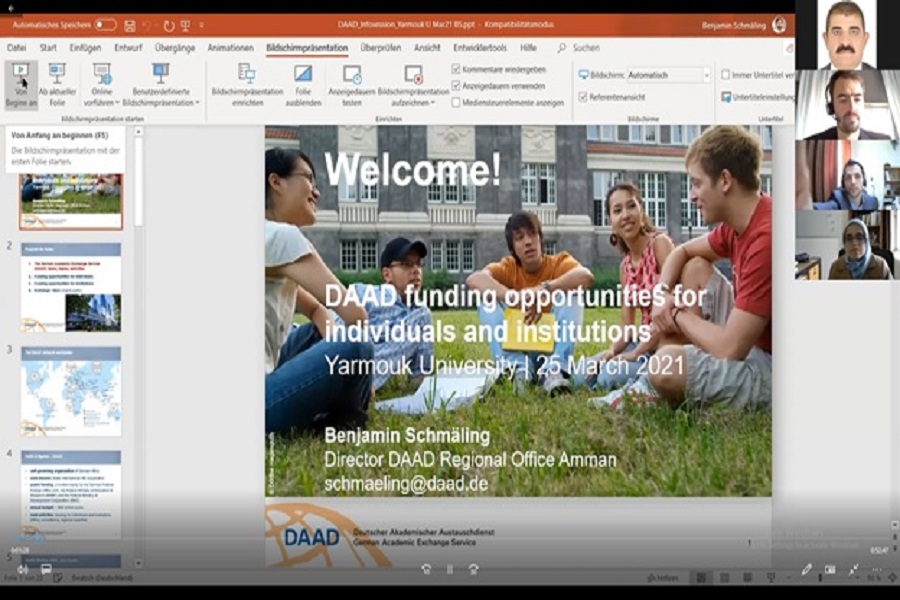Screen dimensions: 900x600
Task: Click 'Folie ausblenden' hide slide icon
Action: coord(303,74)
